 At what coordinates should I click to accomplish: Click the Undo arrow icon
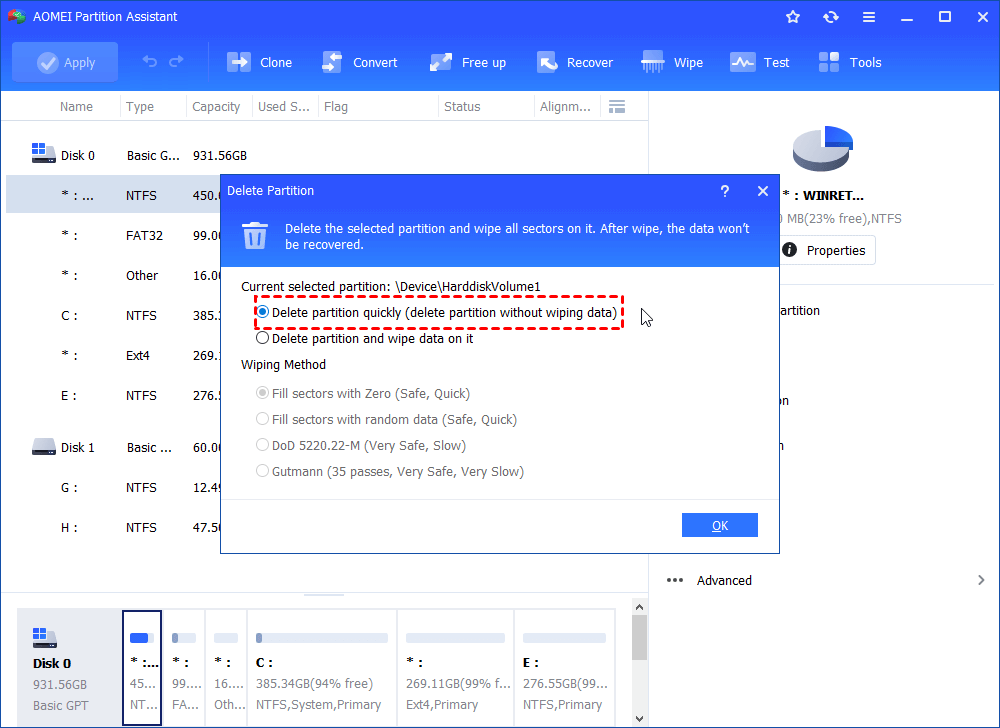[x=149, y=61]
